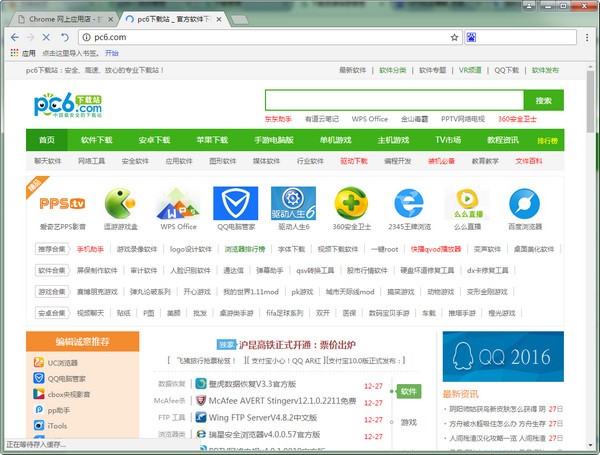
Task: Click the QQ下载 top link
Action: click(x=507, y=70)
